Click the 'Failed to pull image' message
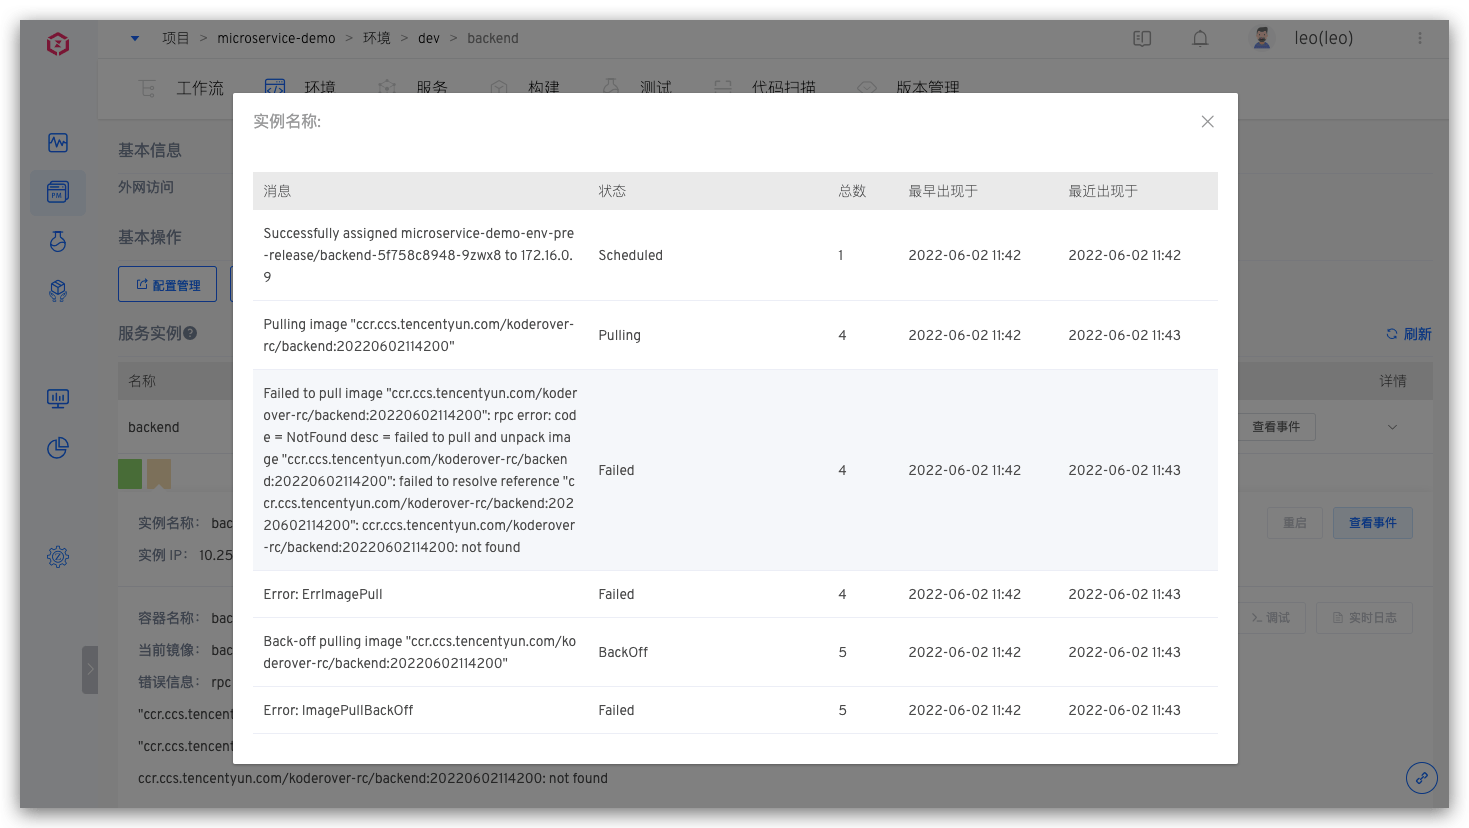Image resolution: width=1469 pixels, height=828 pixels. 420,470
